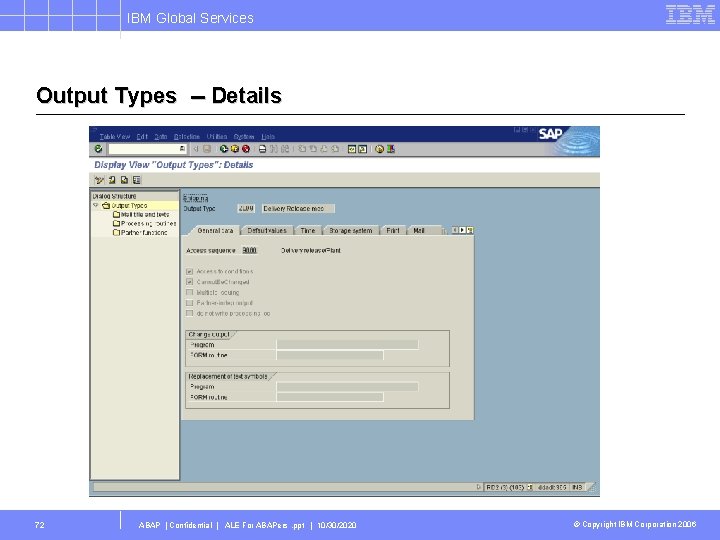The width and height of the screenshot is (720, 540).
Task: Click the Generate Shortcut icon
Action: pyautogui.click(x=363, y=149)
